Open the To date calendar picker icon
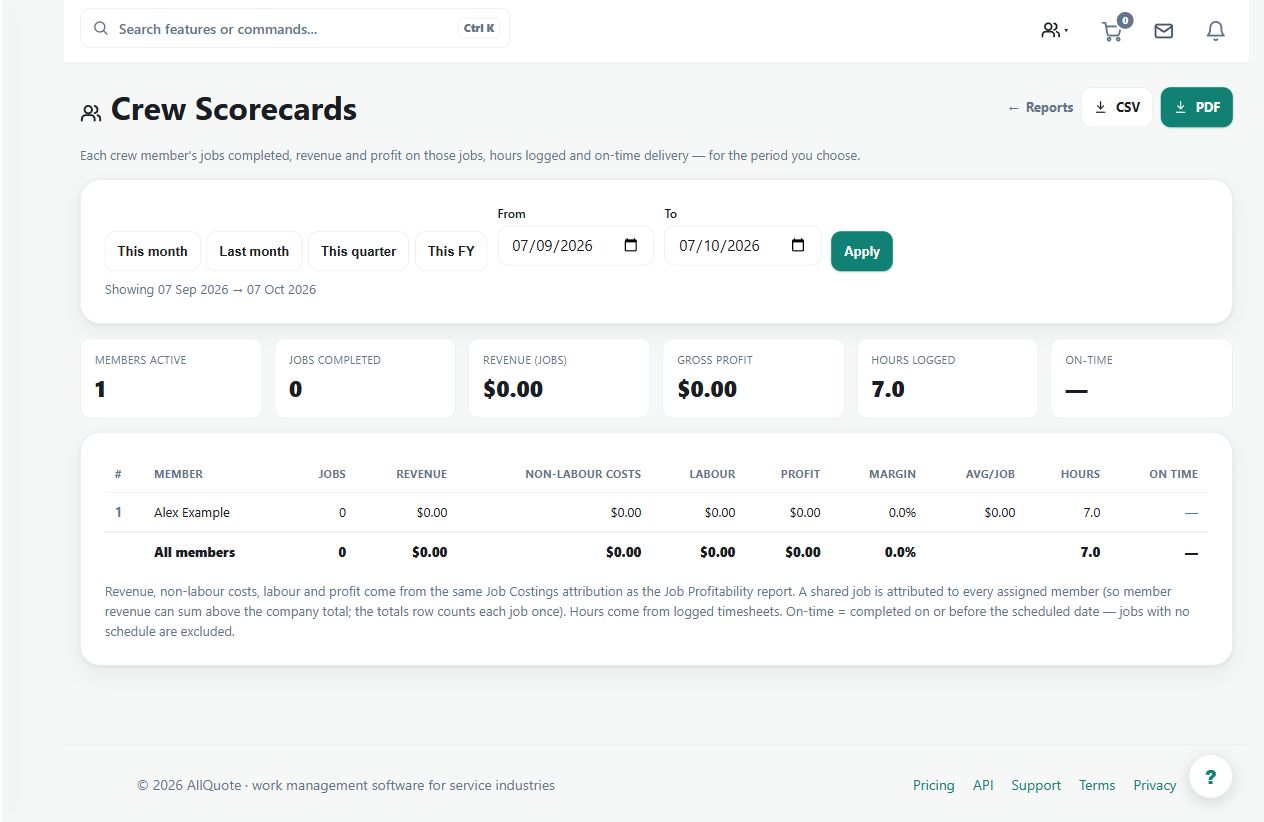 coord(798,245)
